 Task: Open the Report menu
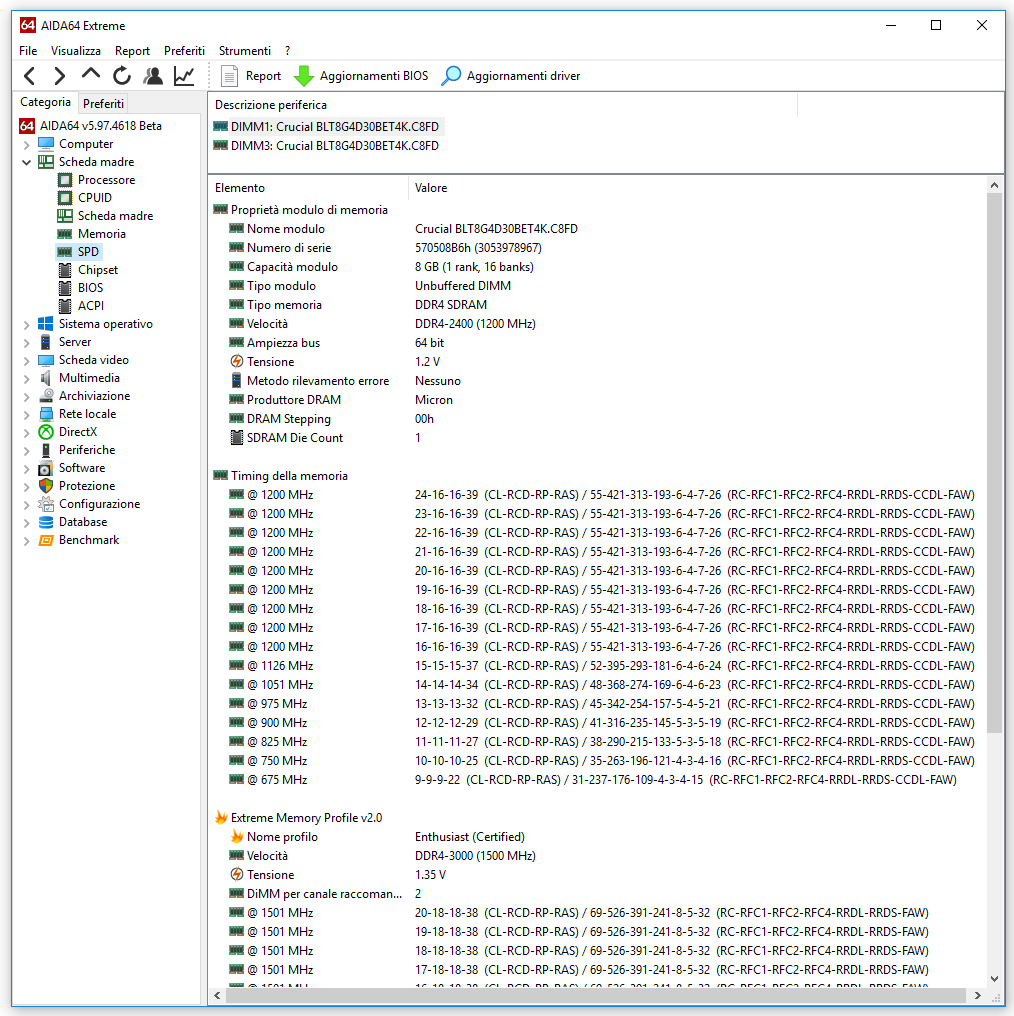pos(132,51)
